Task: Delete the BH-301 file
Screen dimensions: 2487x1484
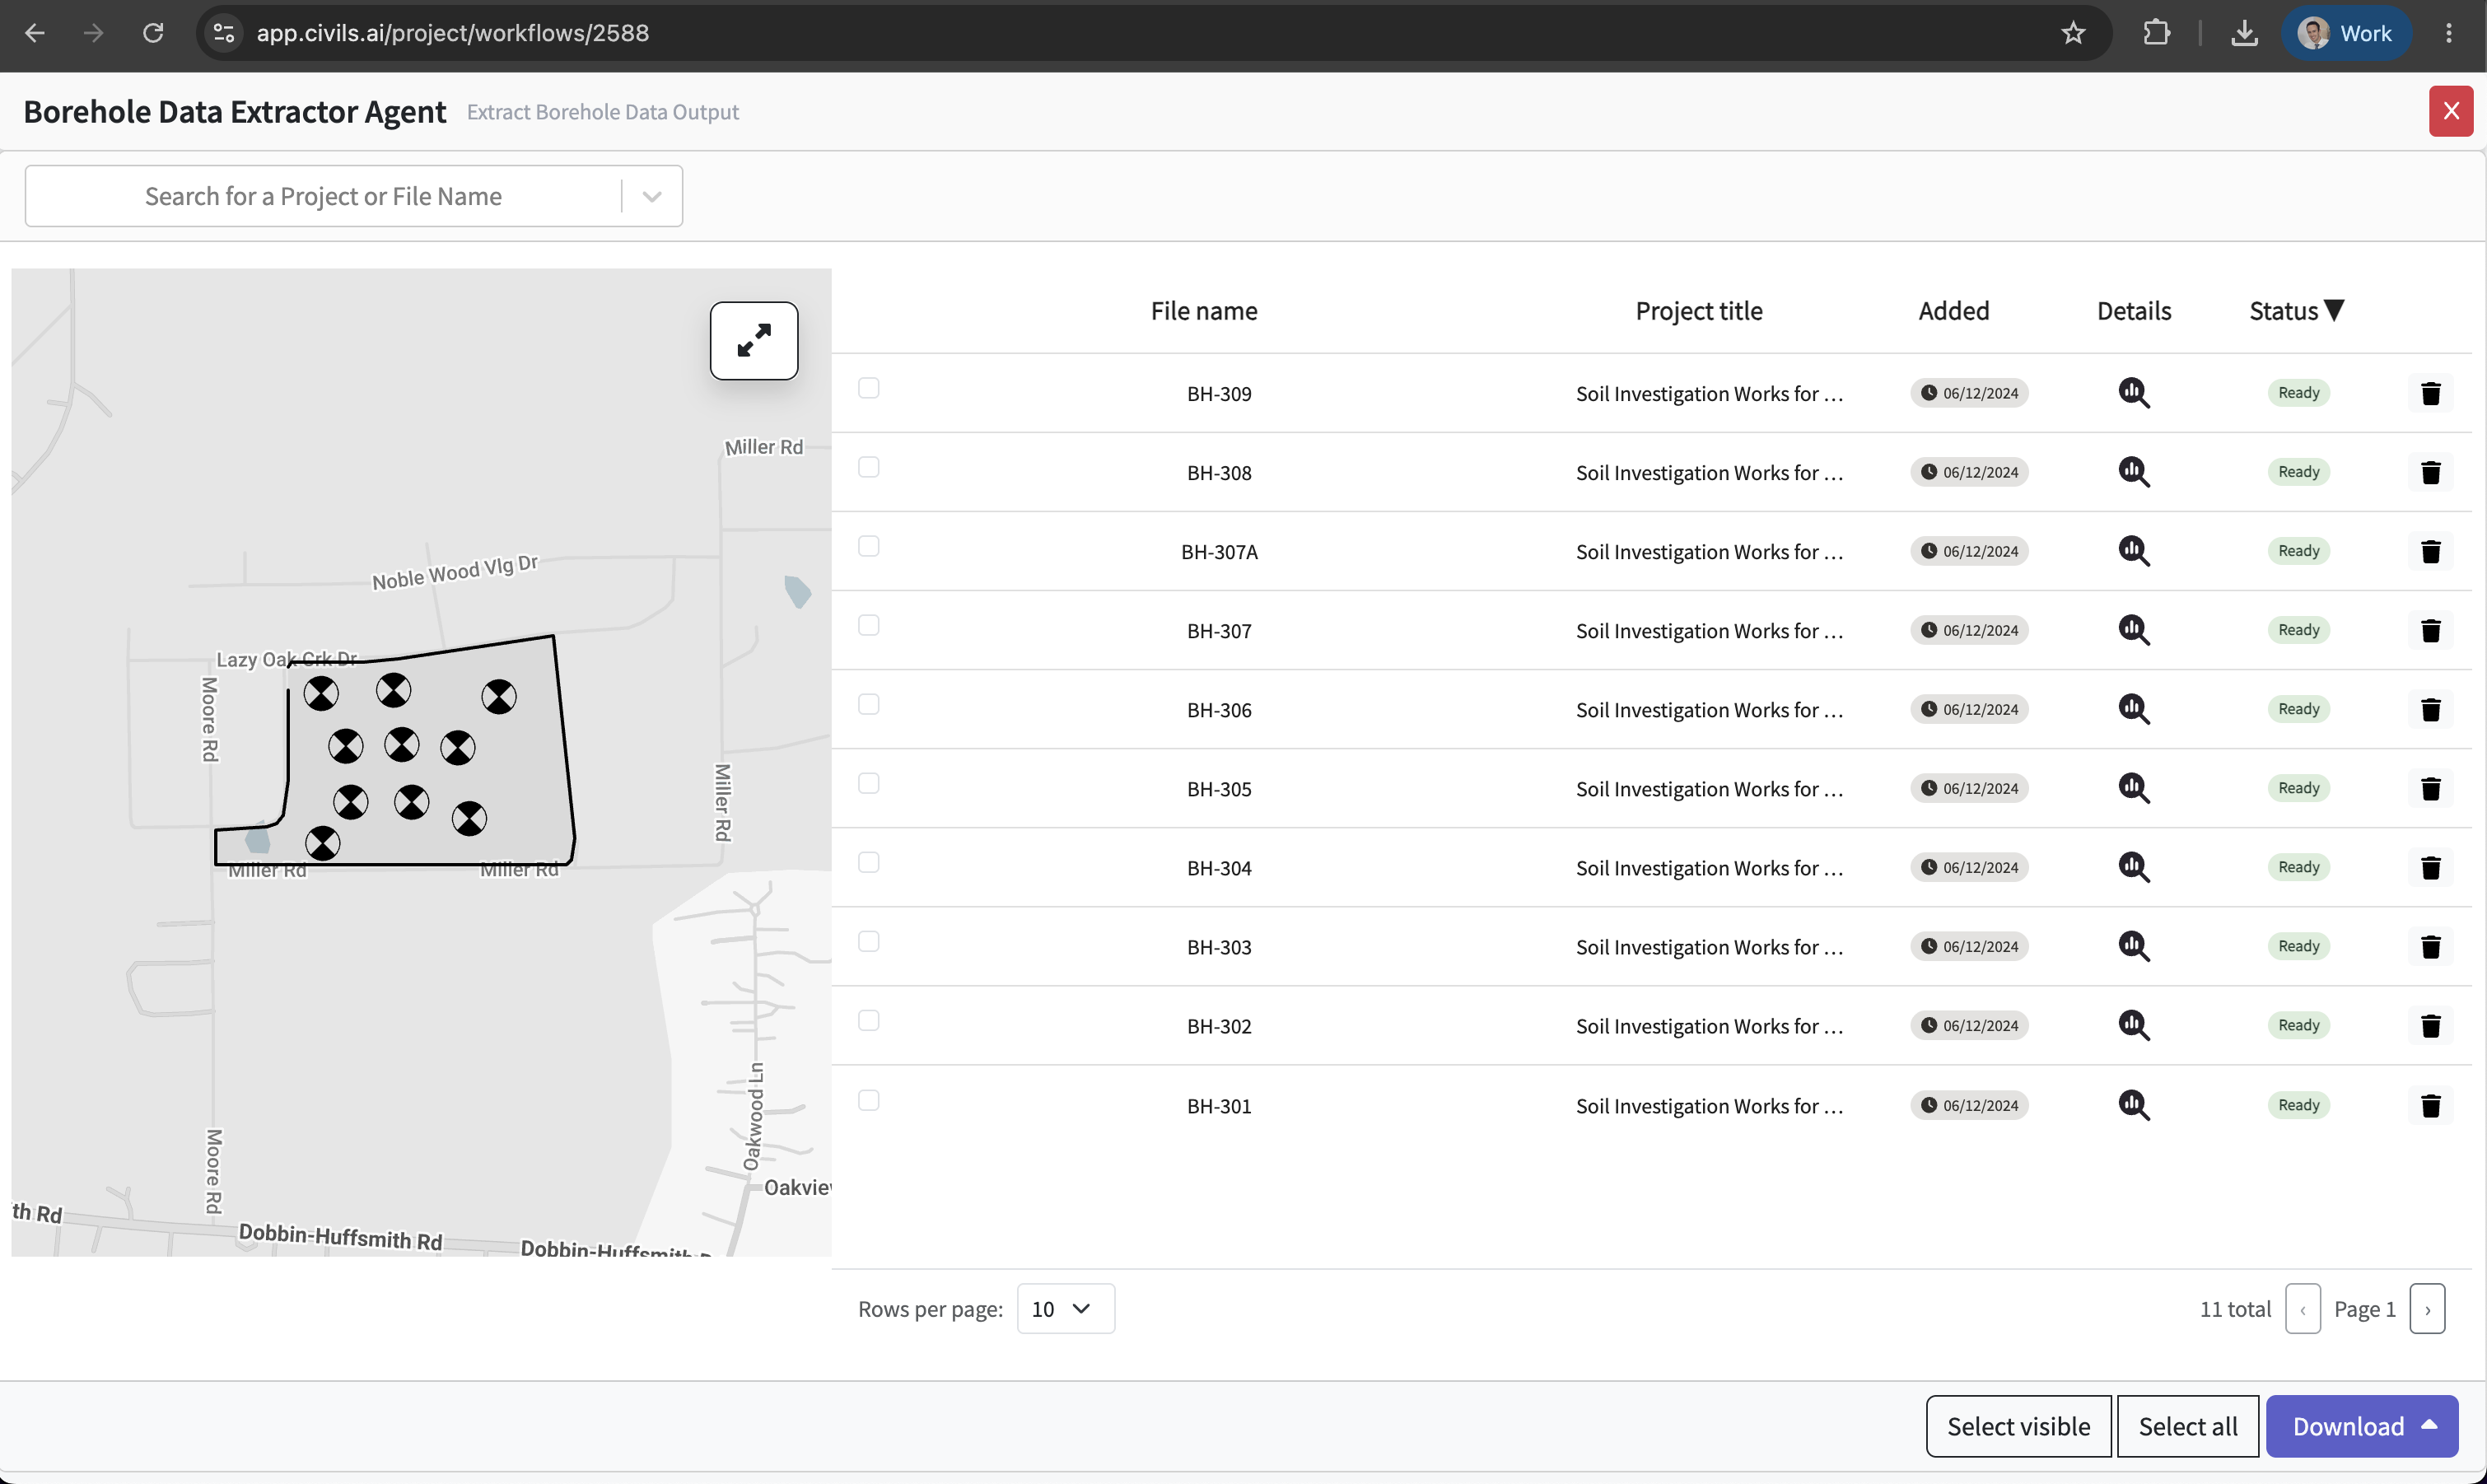Action: (2430, 1105)
